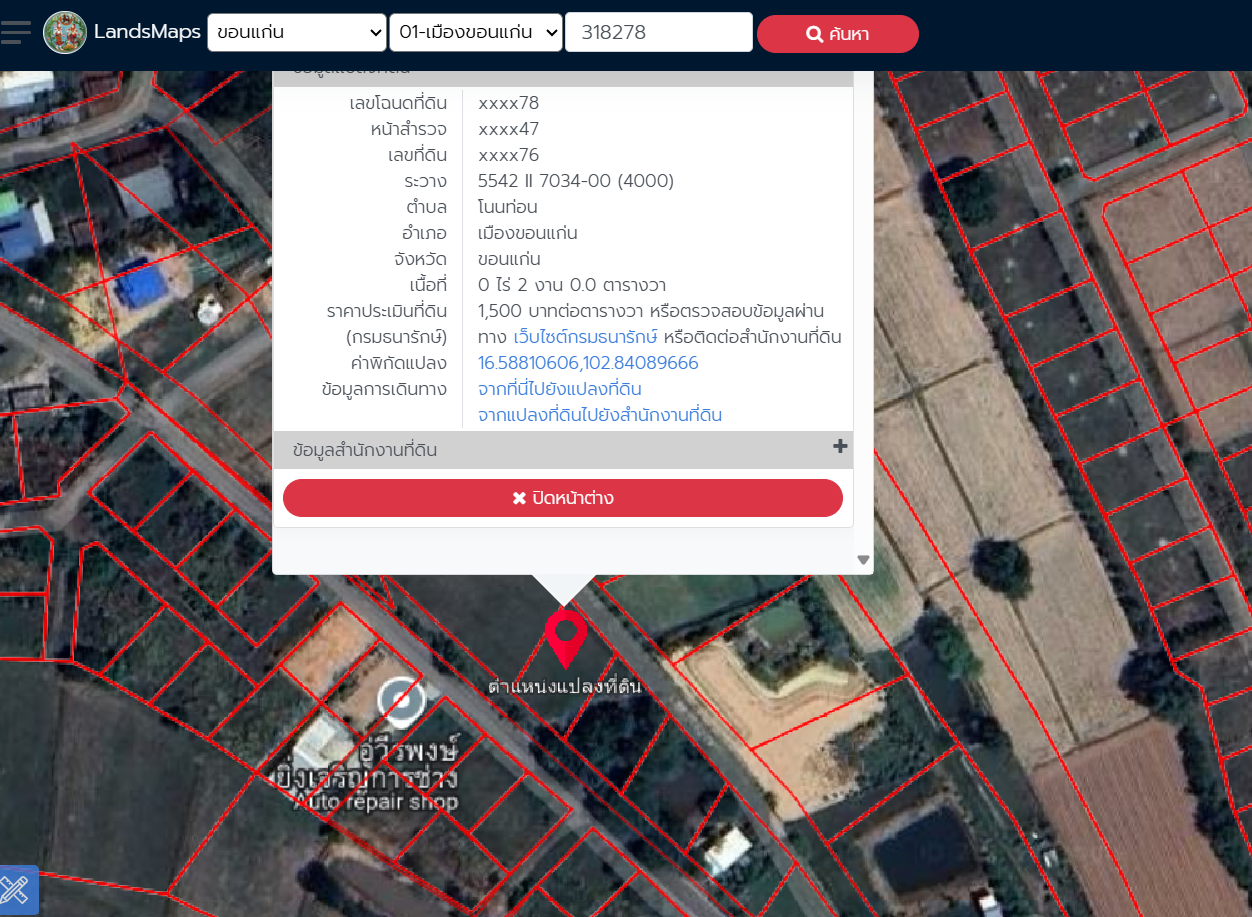
Task: Click the LandsMaps title text
Action: pyautogui.click(x=147, y=32)
